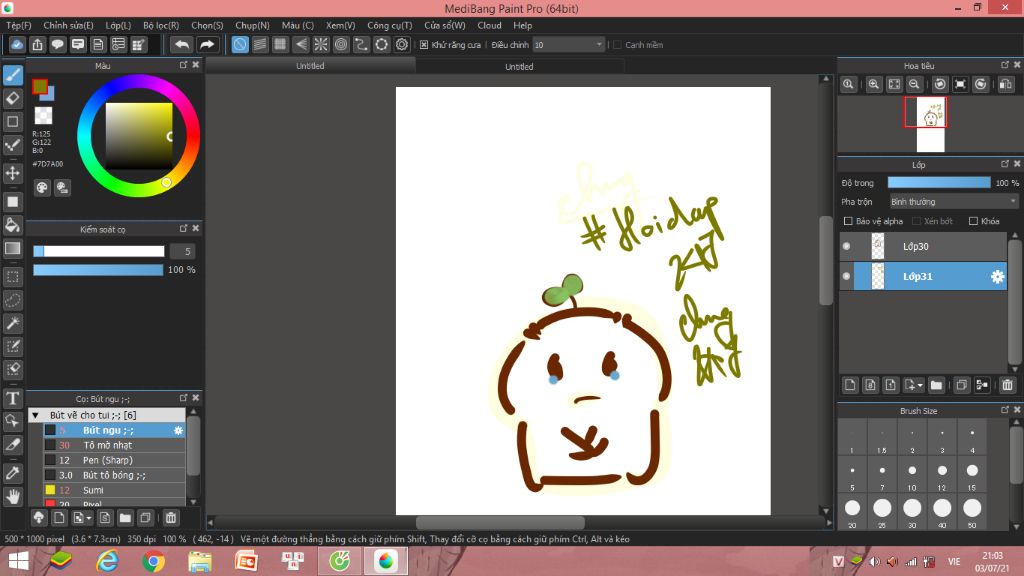Delete the selected layer with the trash icon
1024x576 pixels.
tap(1007, 385)
